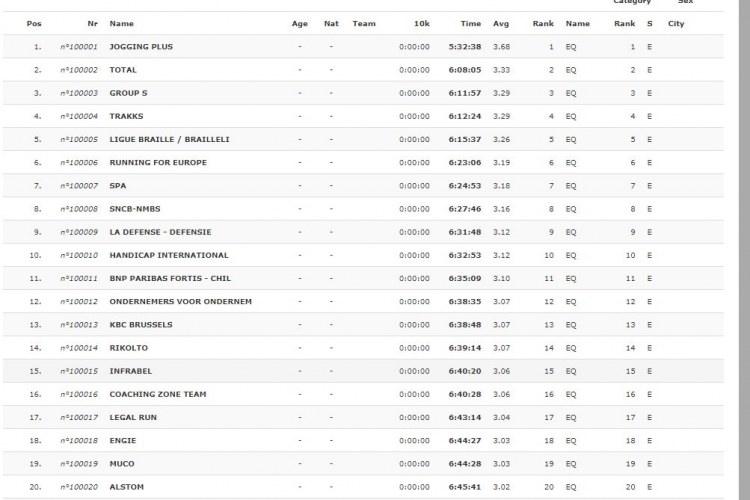Select finish time 6:11:57
This screenshot has height=500, width=750.
click(x=464, y=93)
